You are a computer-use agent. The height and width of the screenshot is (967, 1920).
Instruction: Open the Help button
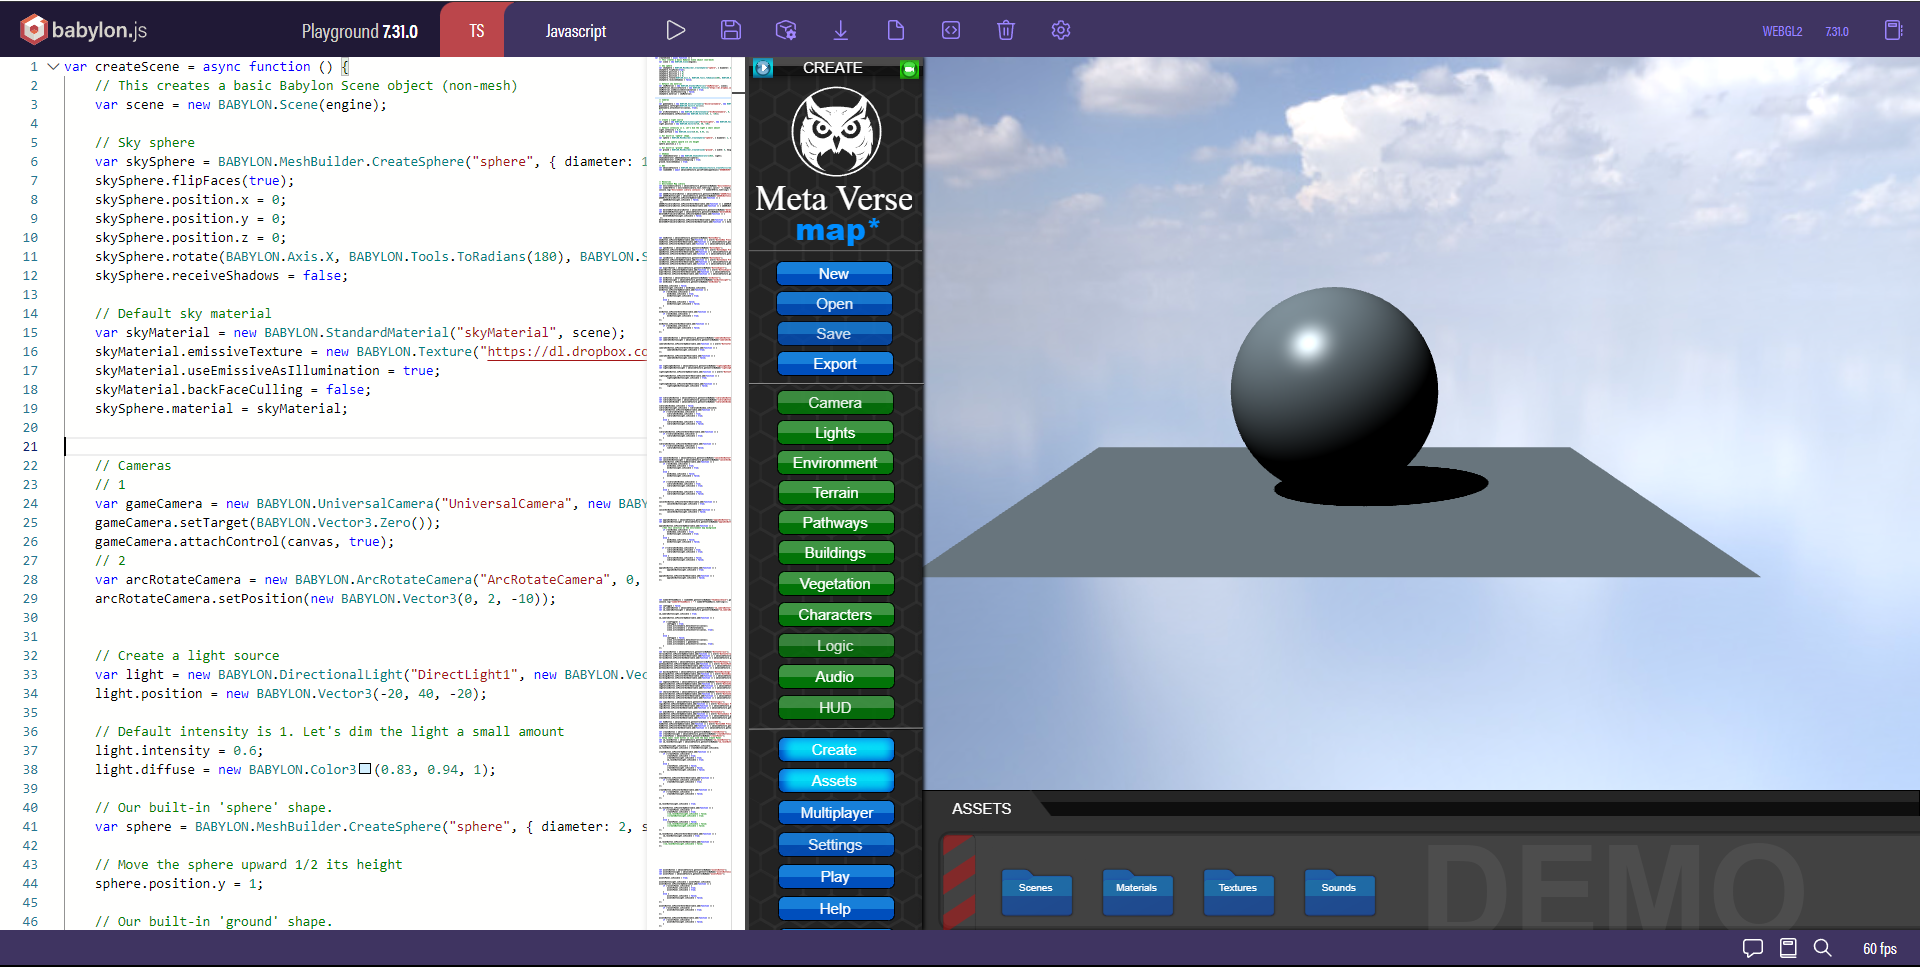pyautogui.click(x=835, y=909)
